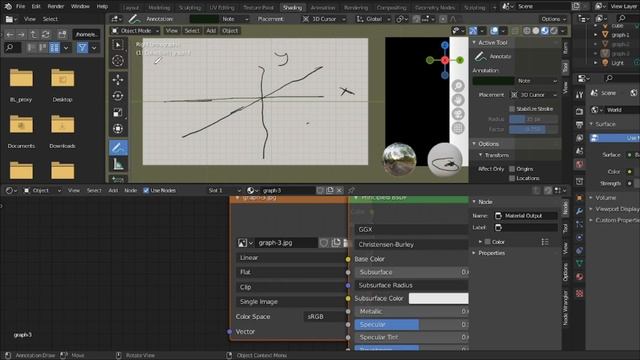Open file browser filter funnel

pos(82,48)
